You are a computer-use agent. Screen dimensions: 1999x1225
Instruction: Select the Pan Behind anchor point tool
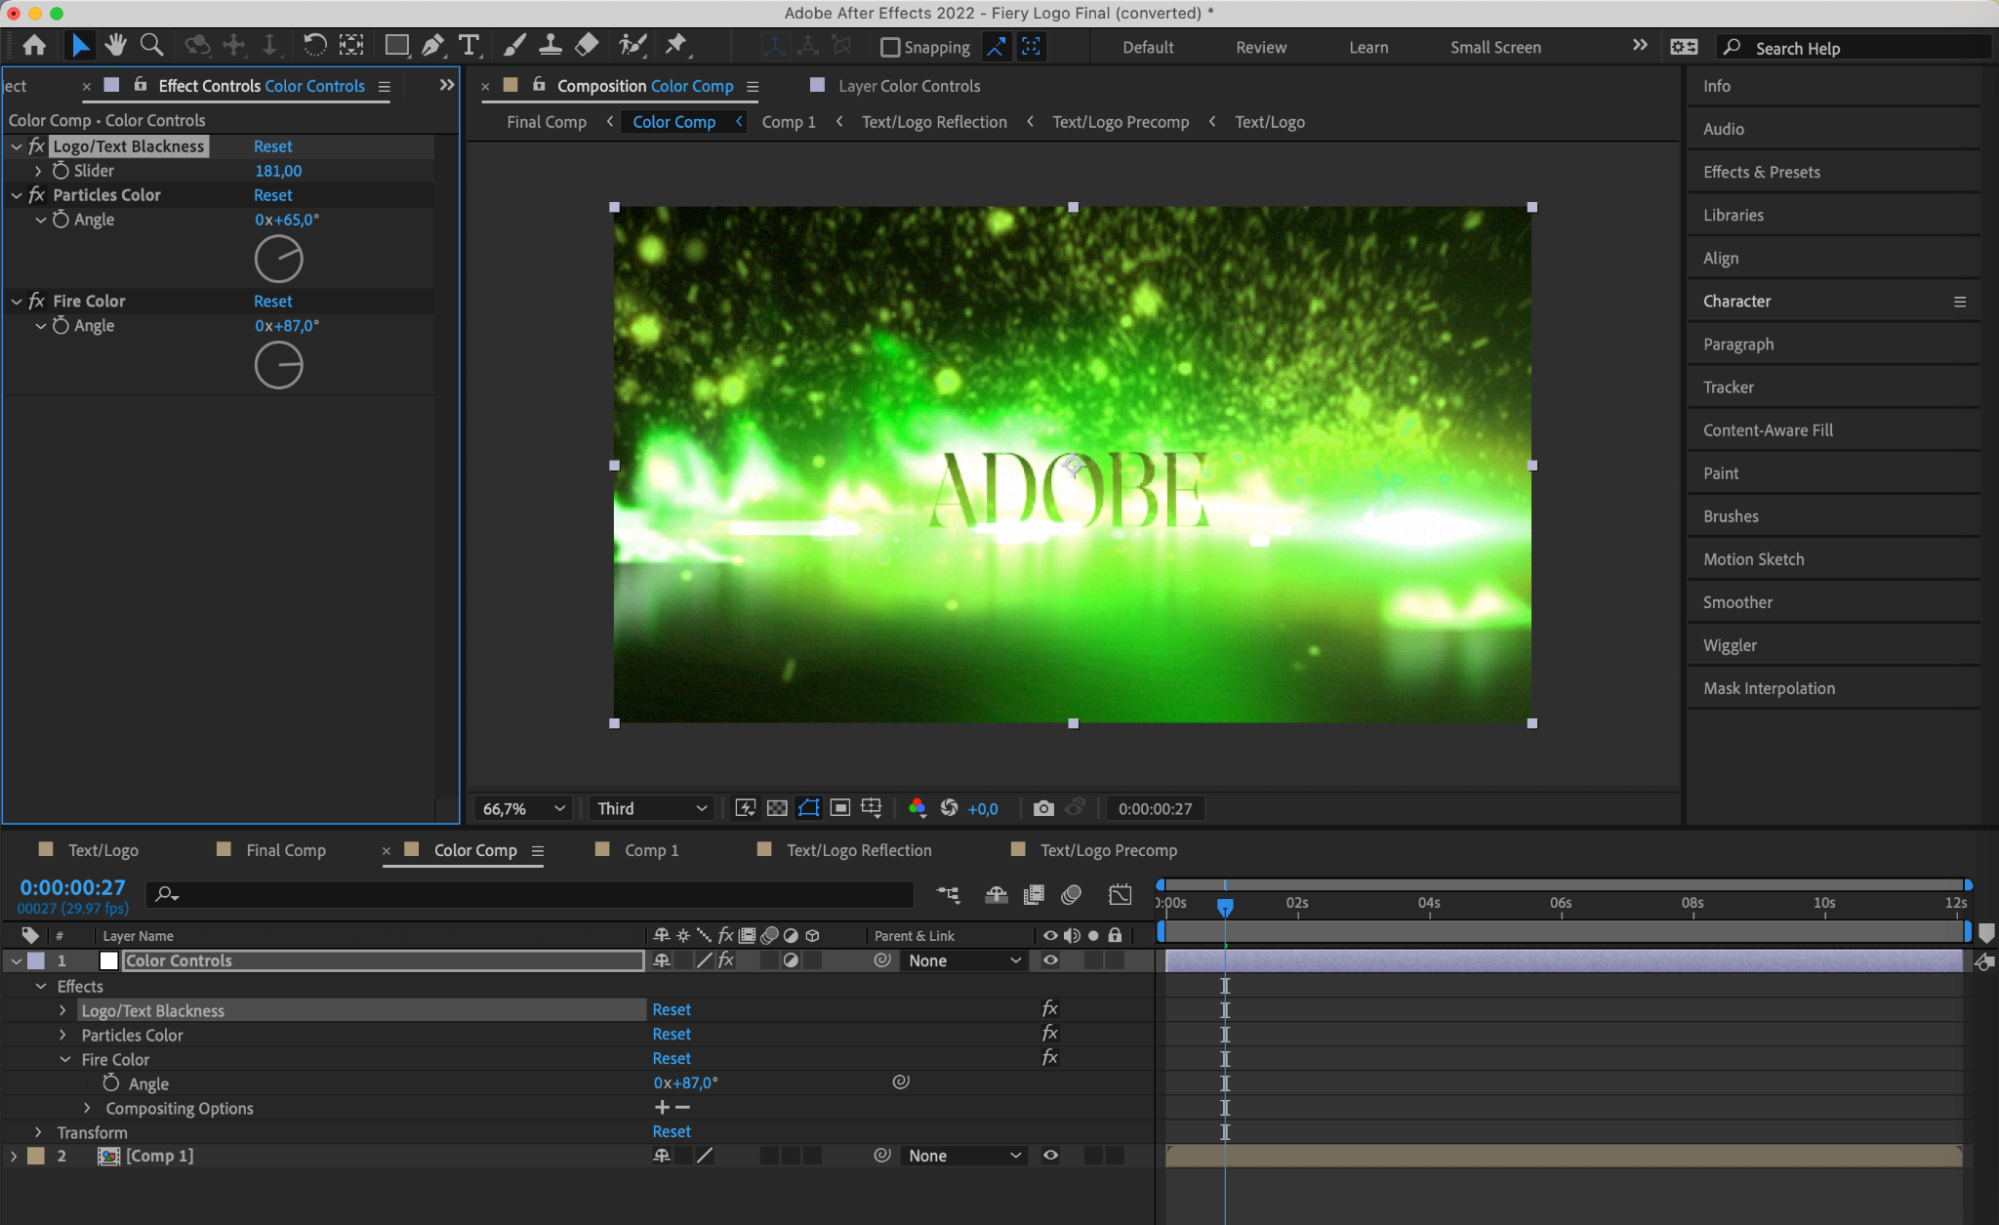click(351, 46)
